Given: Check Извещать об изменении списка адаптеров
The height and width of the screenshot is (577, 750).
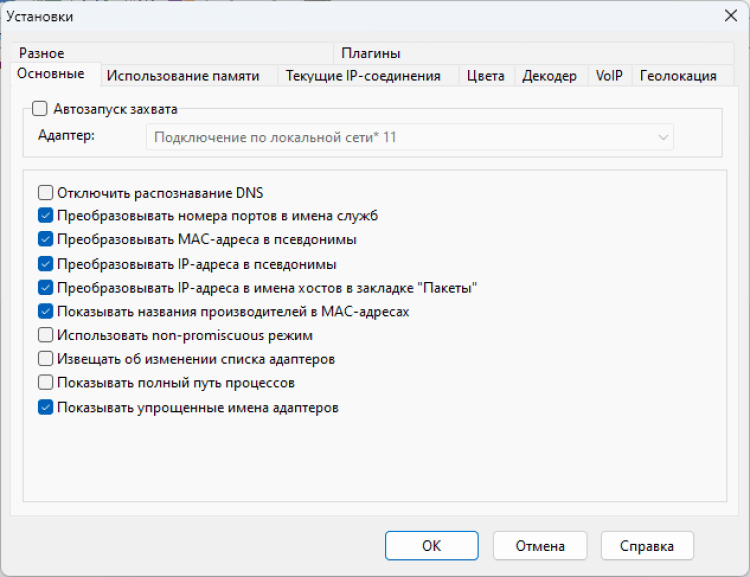Looking at the screenshot, I should (x=45, y=359).
